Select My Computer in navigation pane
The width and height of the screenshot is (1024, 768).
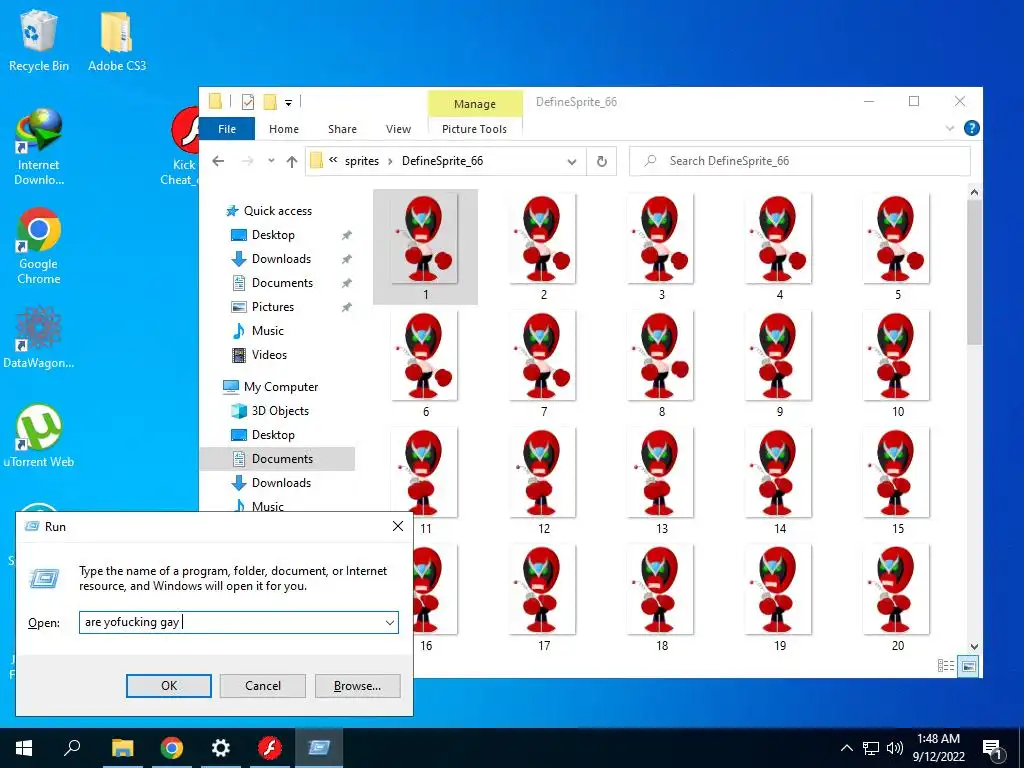281,387
